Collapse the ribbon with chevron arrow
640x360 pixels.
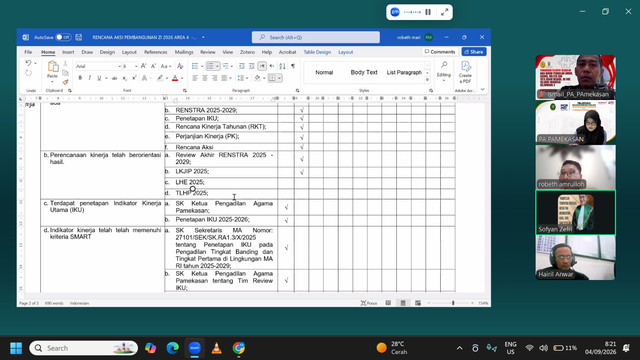482,89
